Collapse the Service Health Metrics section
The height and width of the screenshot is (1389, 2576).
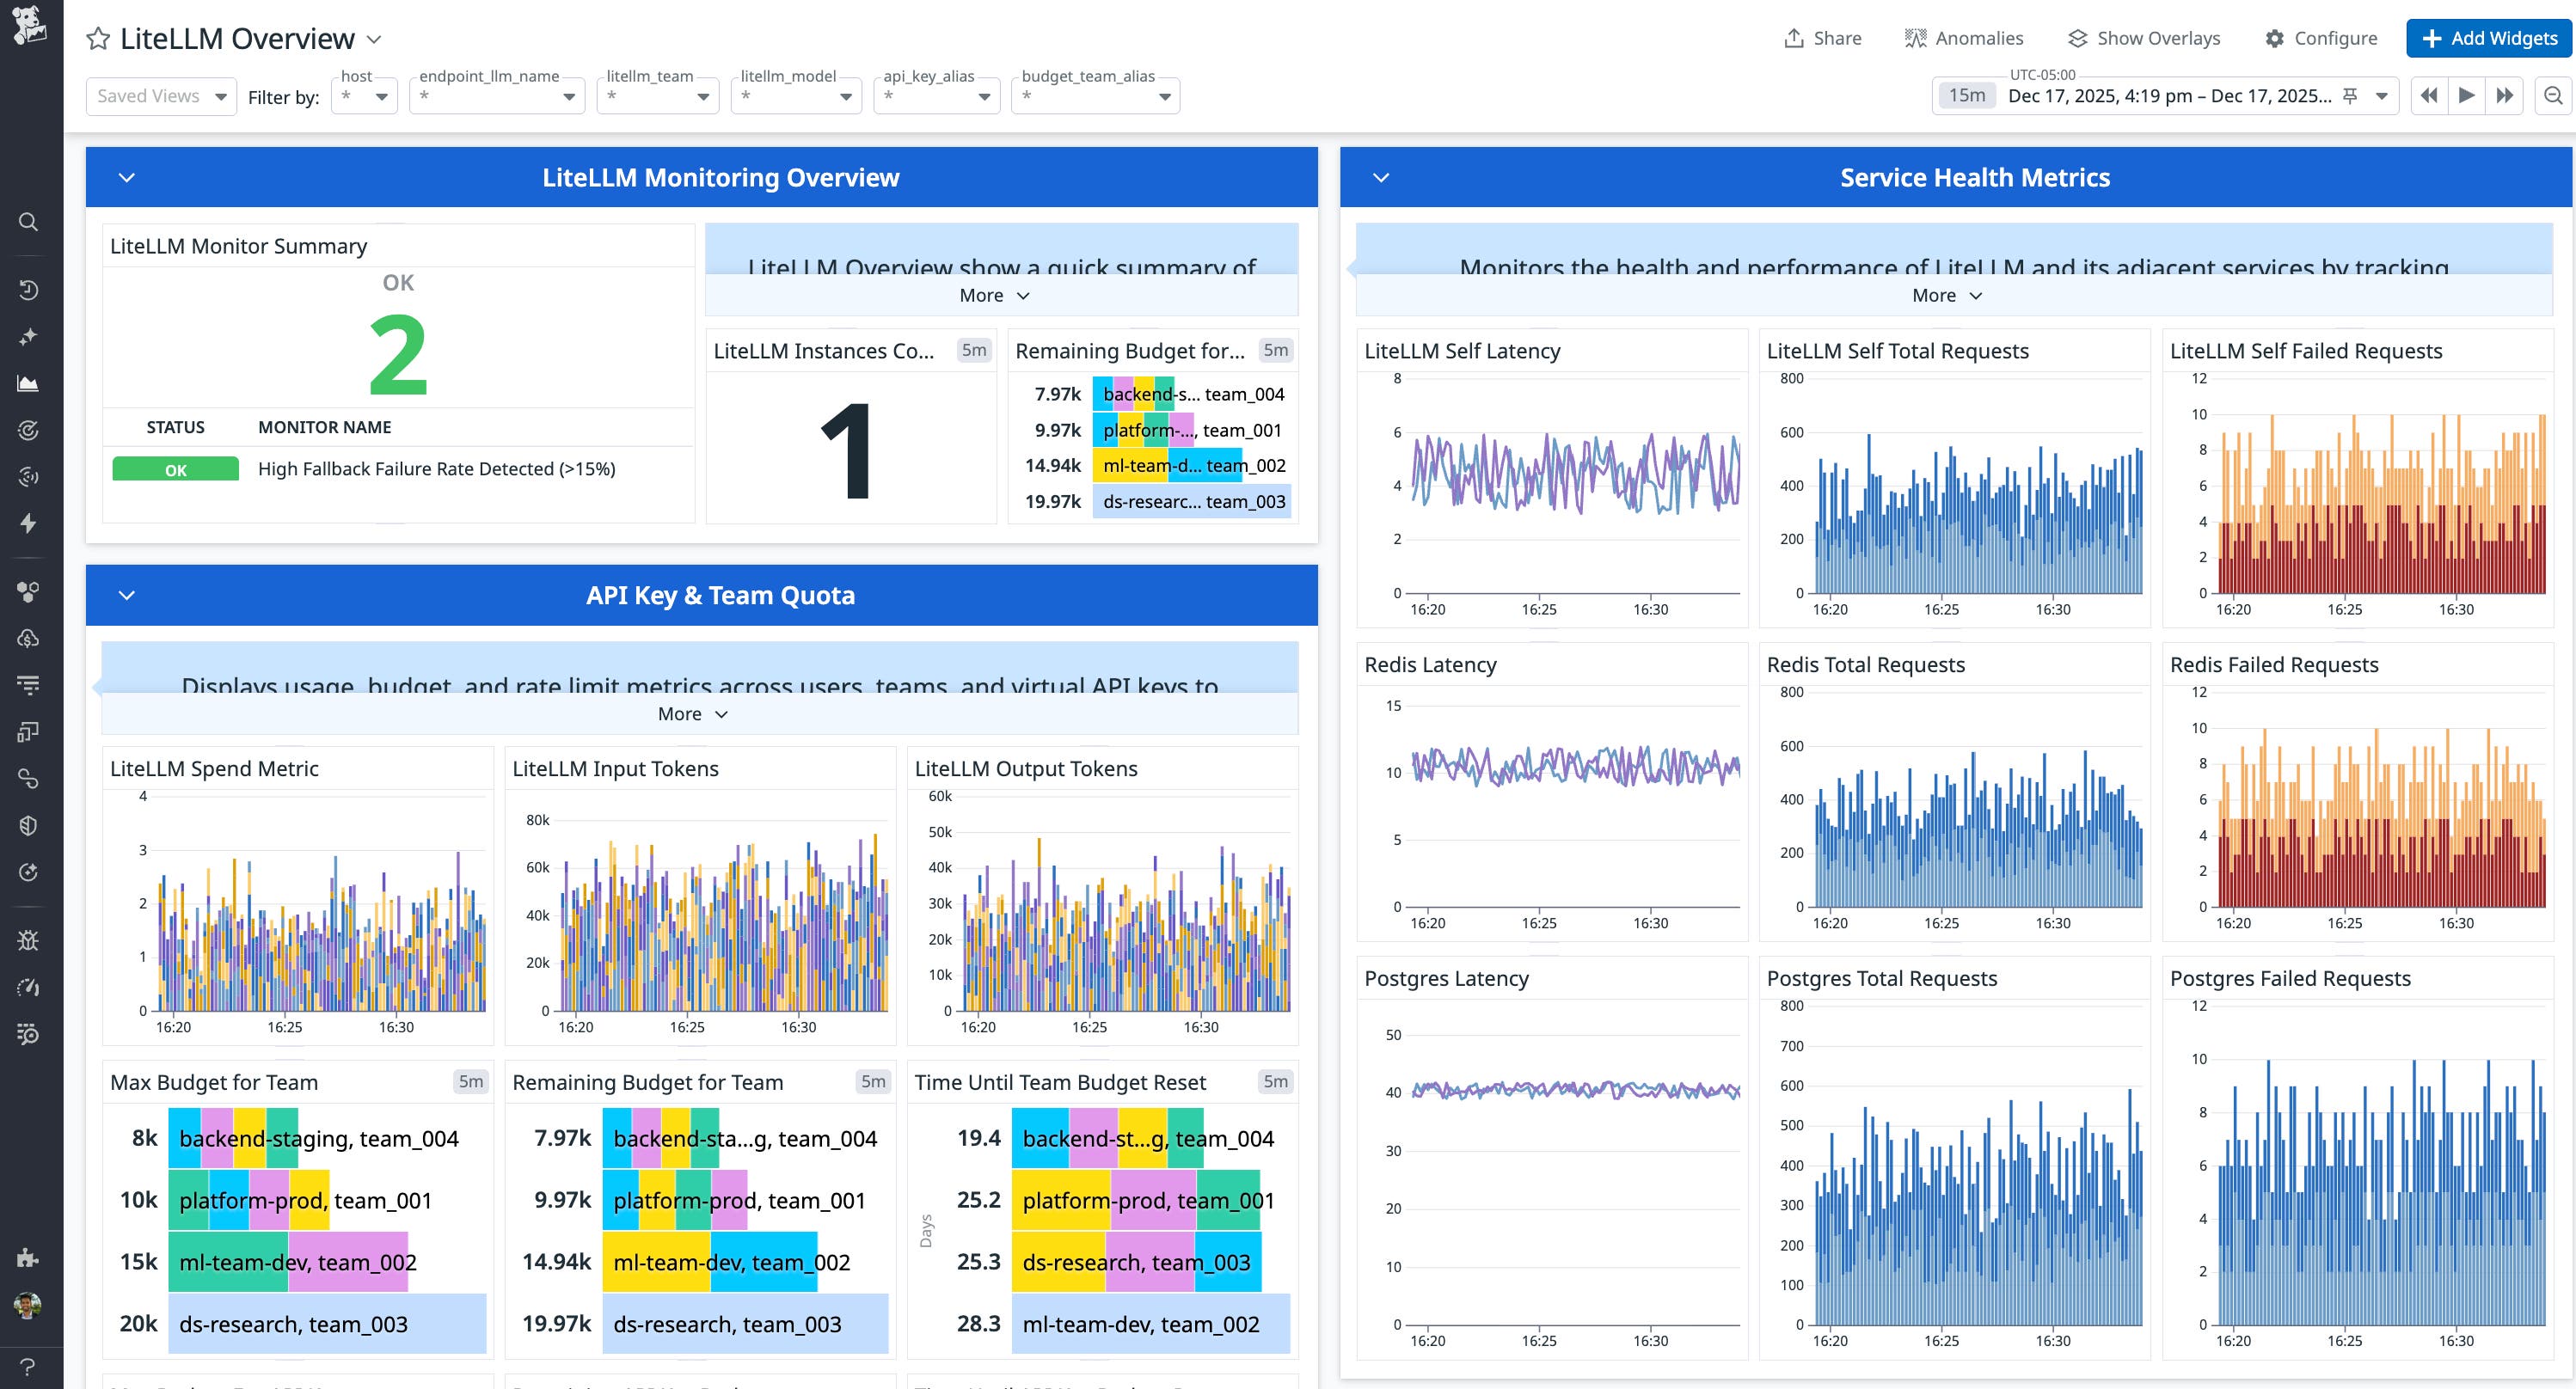click(1381, 177)
